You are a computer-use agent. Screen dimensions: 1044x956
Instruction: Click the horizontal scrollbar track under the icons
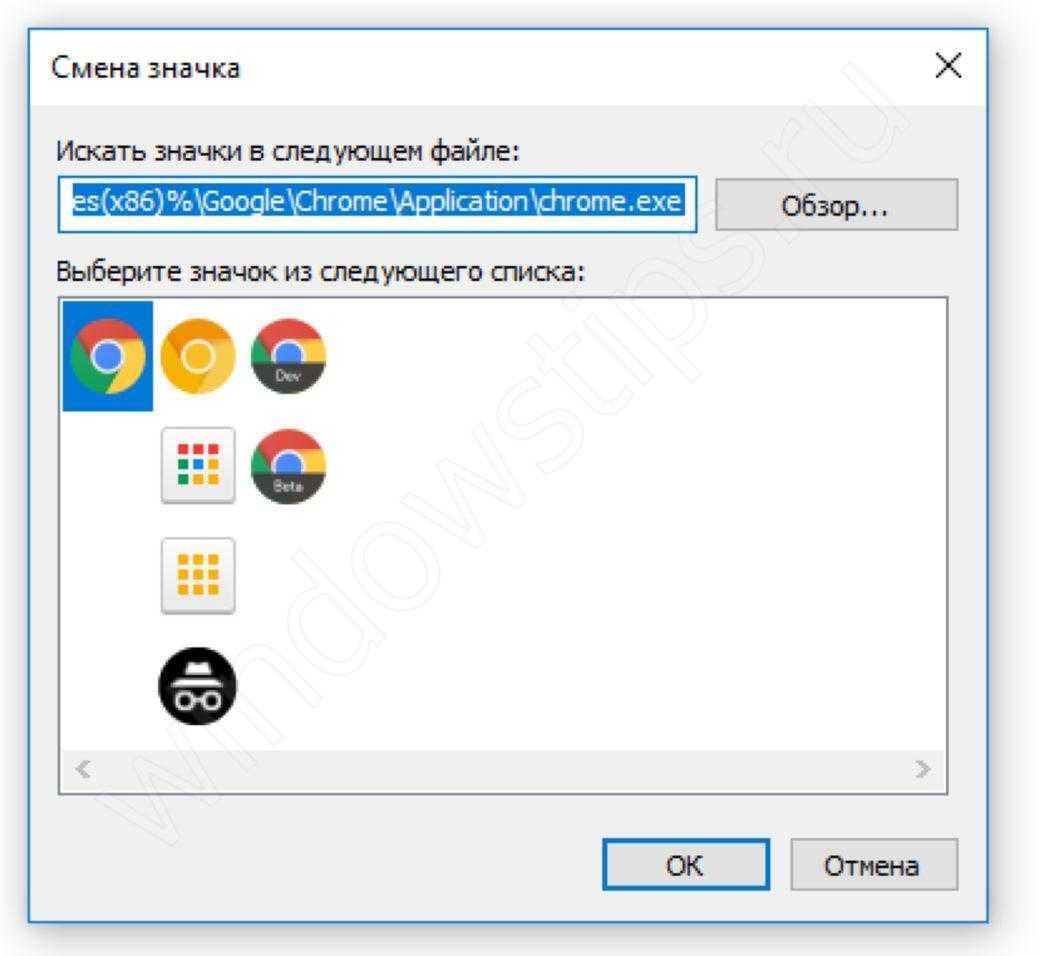(503, 770)
